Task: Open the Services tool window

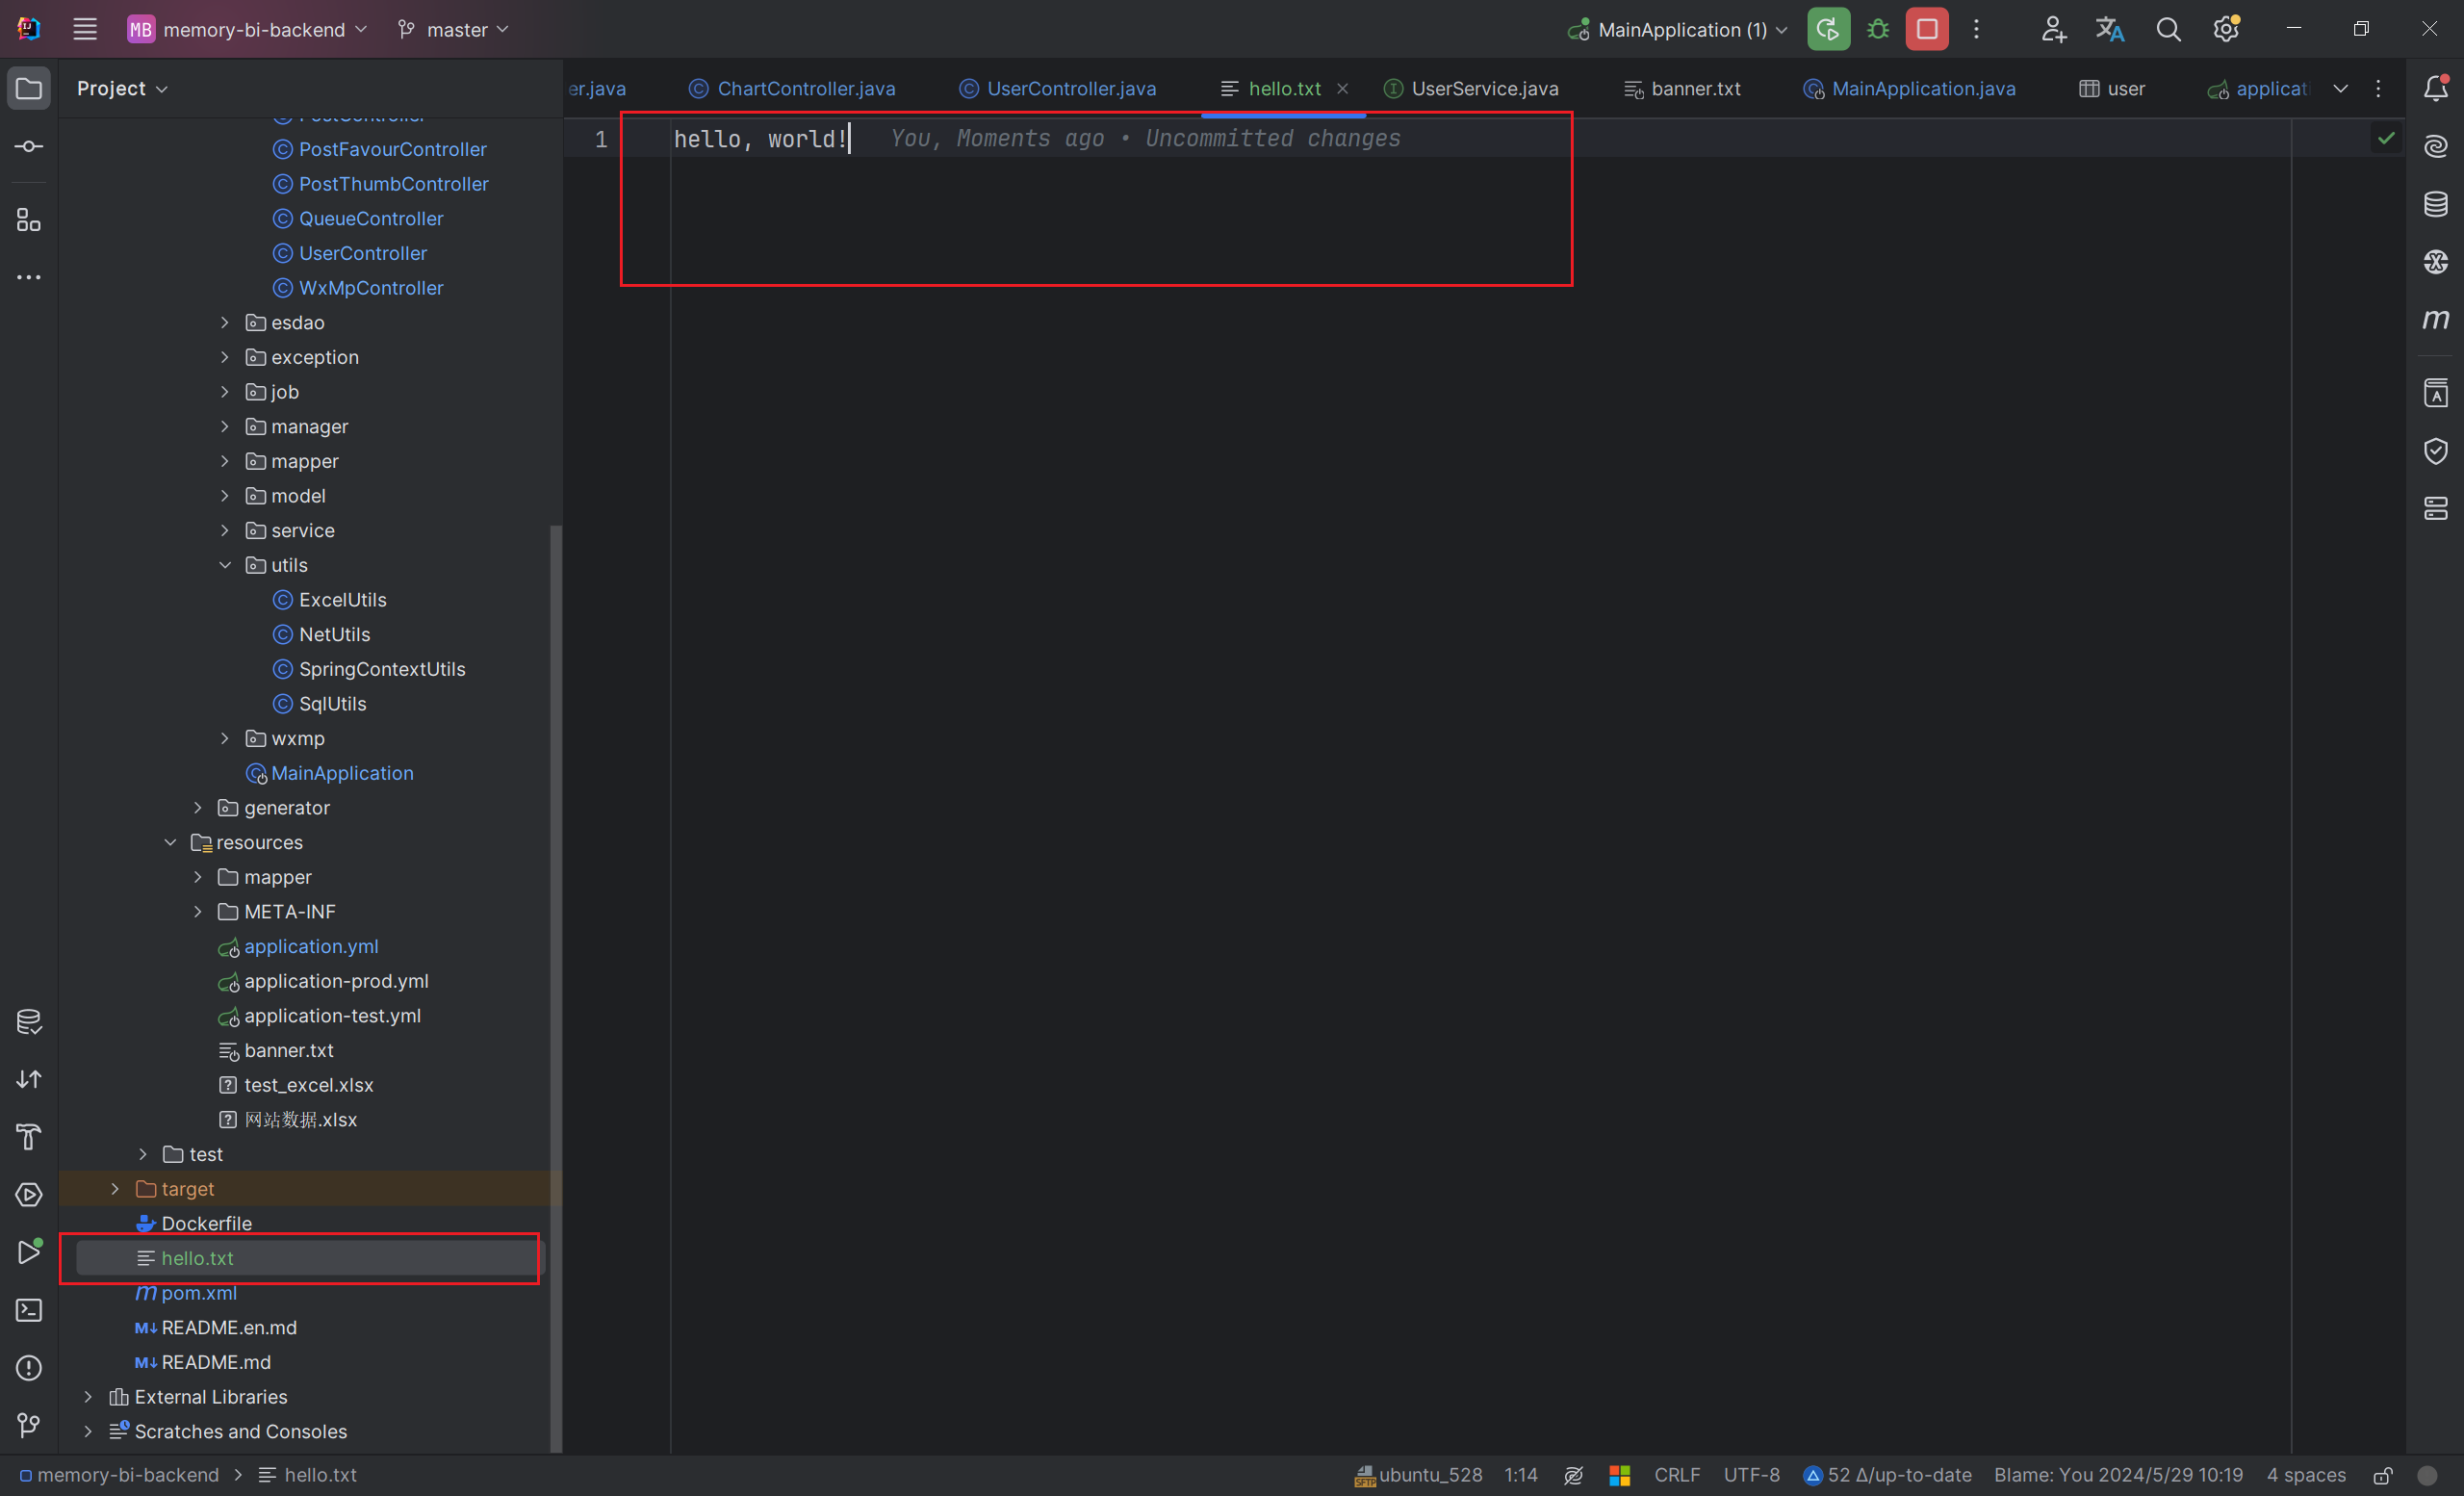Action: 29,1195
